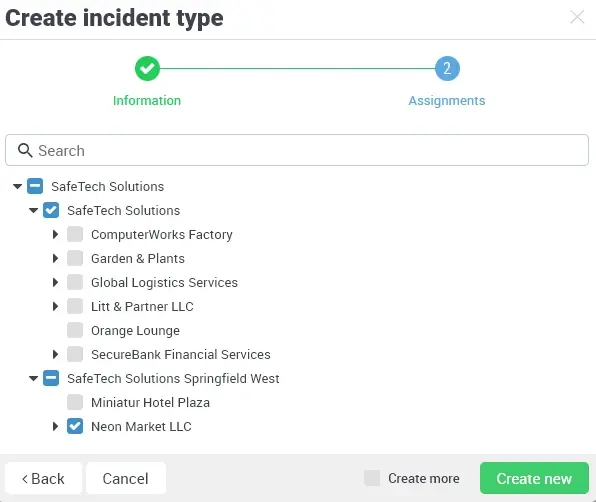Close the Create incident type dialog
Screen dimensions: 596x502
(577, 17)
